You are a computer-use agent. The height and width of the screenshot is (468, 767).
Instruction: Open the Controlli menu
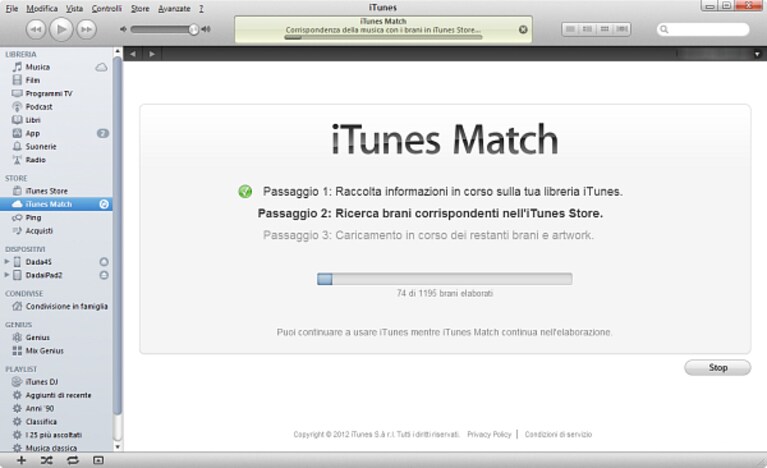107,8
